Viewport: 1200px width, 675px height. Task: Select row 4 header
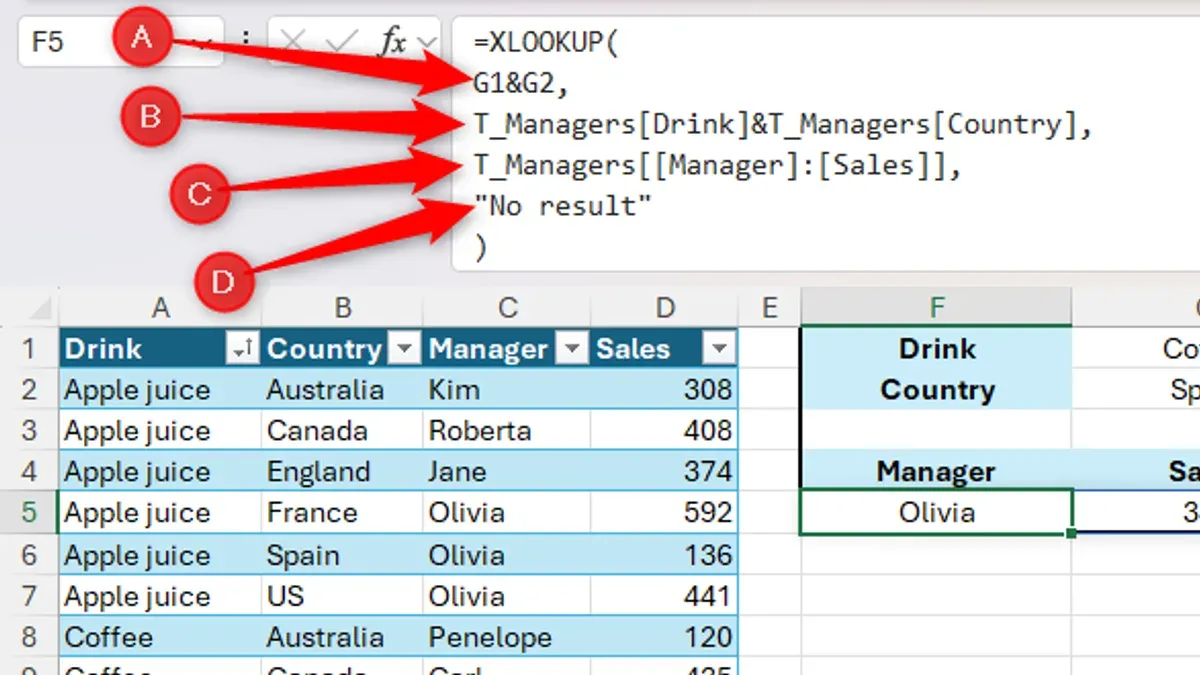[29, 472]
